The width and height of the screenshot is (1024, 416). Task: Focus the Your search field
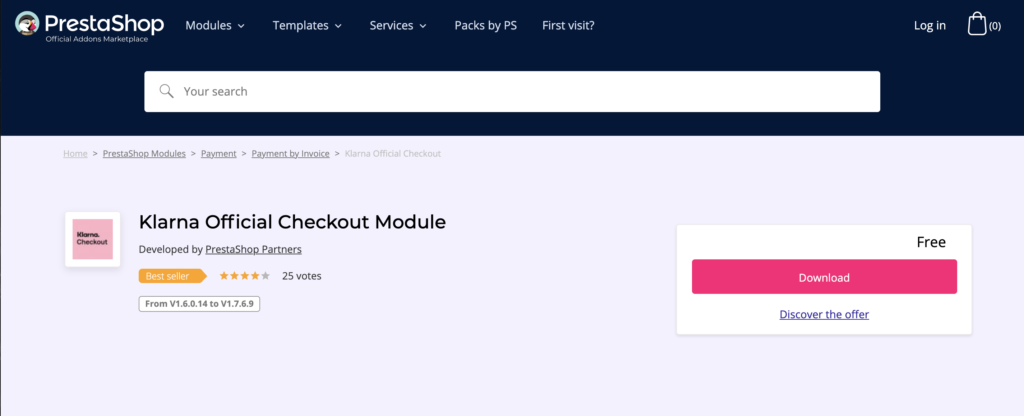pos(512,91)
